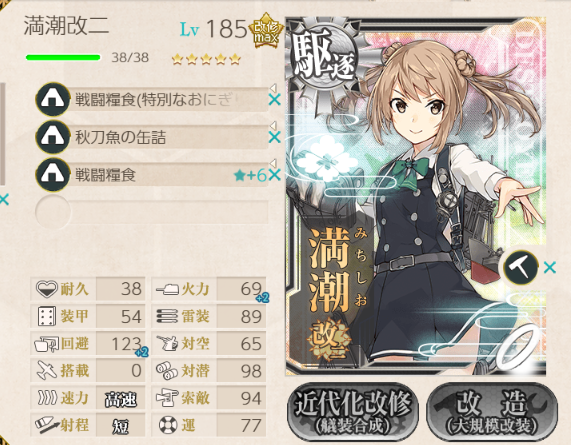The image size is (571, 445).
Task: Expand arrow above third 戦闘糧食 slot's X
Action: [273, 164]
